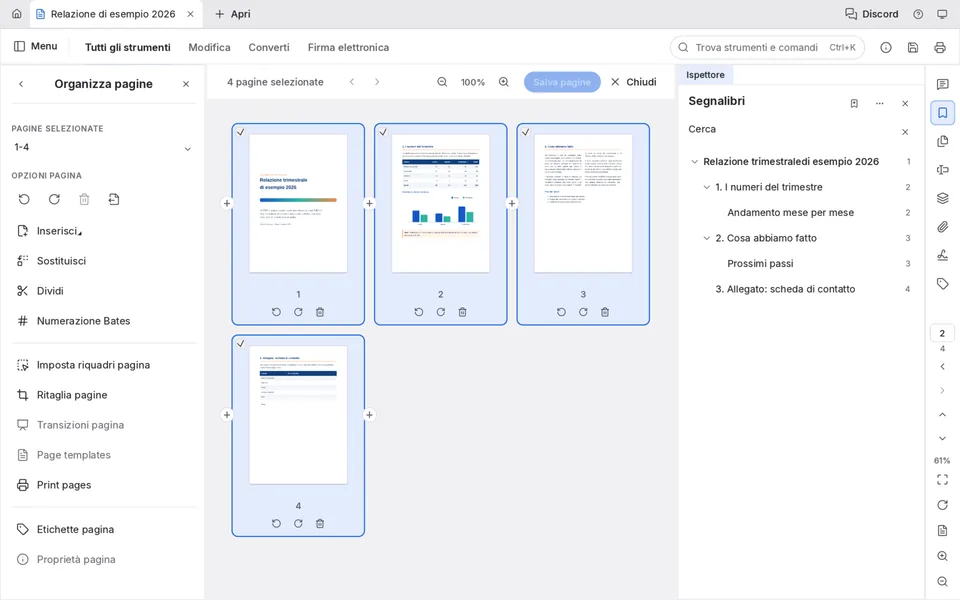Uncheck page 3 selection checkbox
Screen dimensions: 960x600
pyautogui.click(x=525, y=132)
